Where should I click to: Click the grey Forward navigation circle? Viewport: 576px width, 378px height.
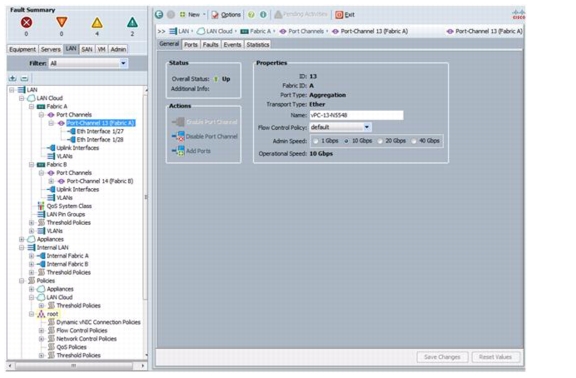171,14
